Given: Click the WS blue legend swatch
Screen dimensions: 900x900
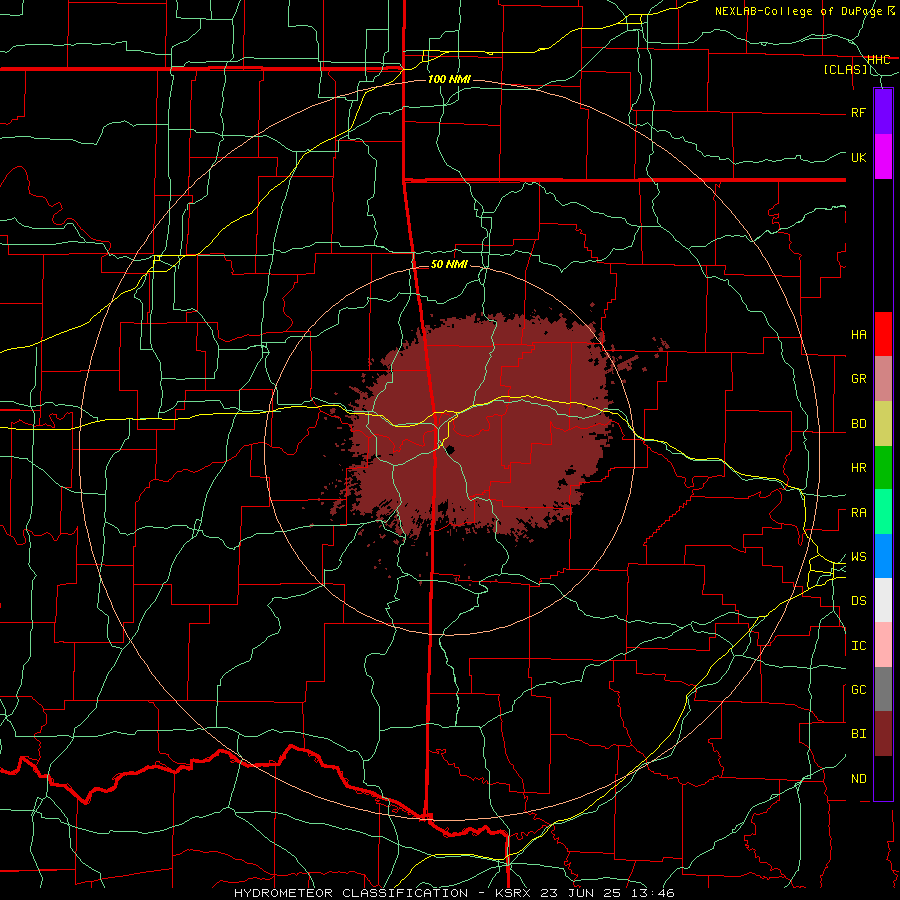Looking at the screenshot, I should click(x=883, y=556).
